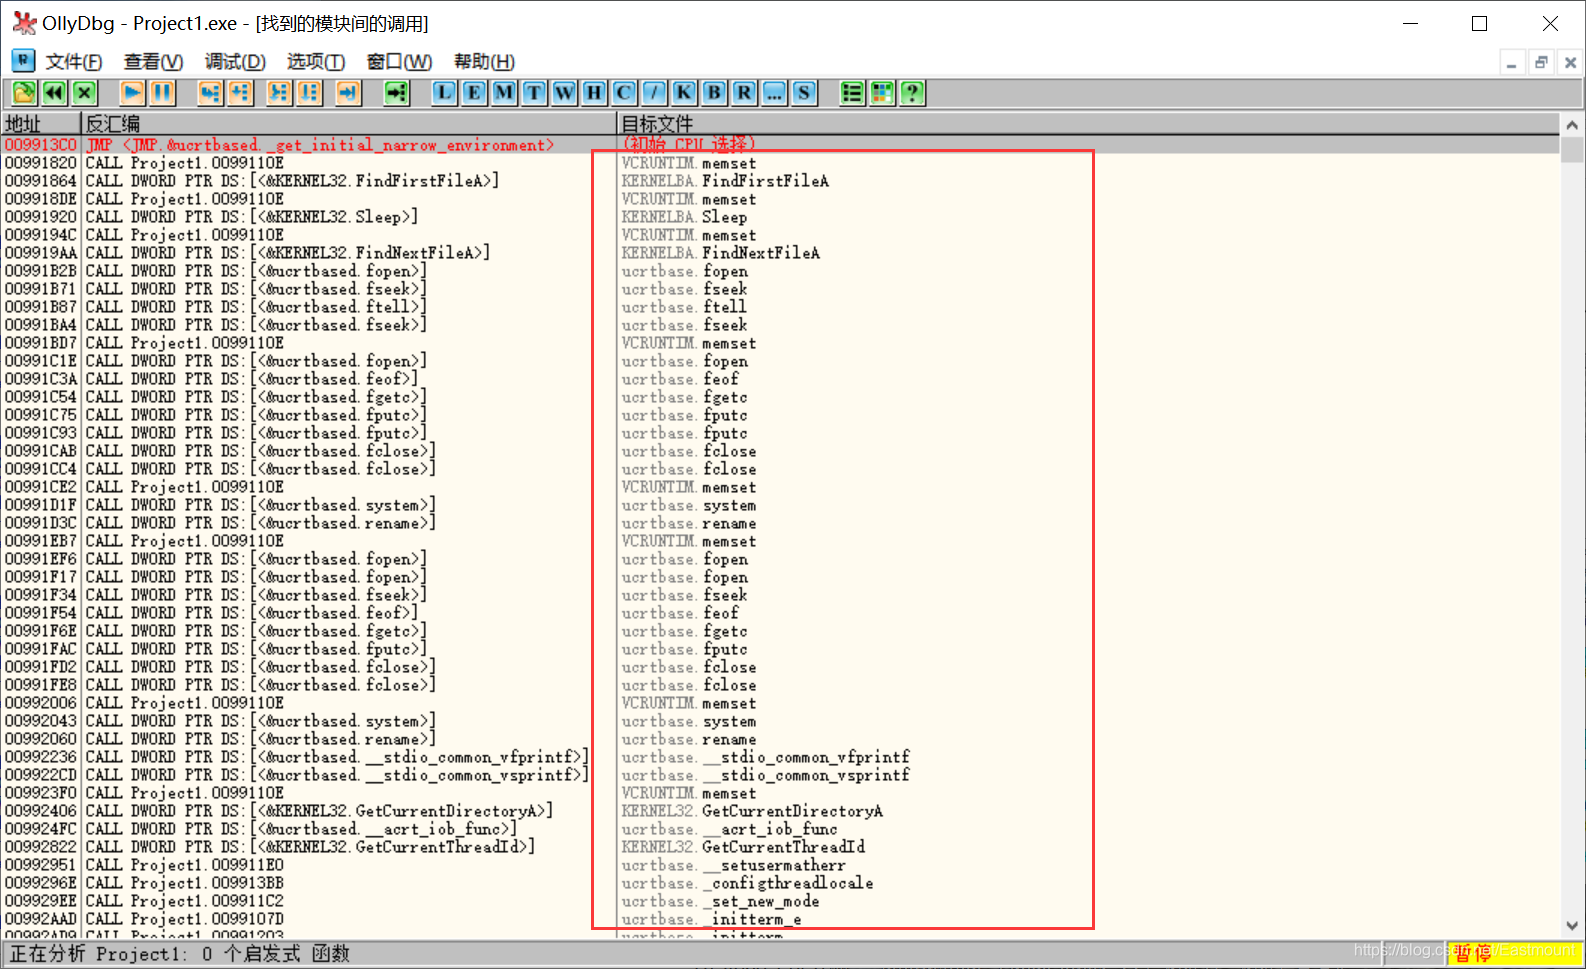This screenshot has height=969, width=1586.
Task: Click the Step over toolbar icon
Action: tap(240, 93)
